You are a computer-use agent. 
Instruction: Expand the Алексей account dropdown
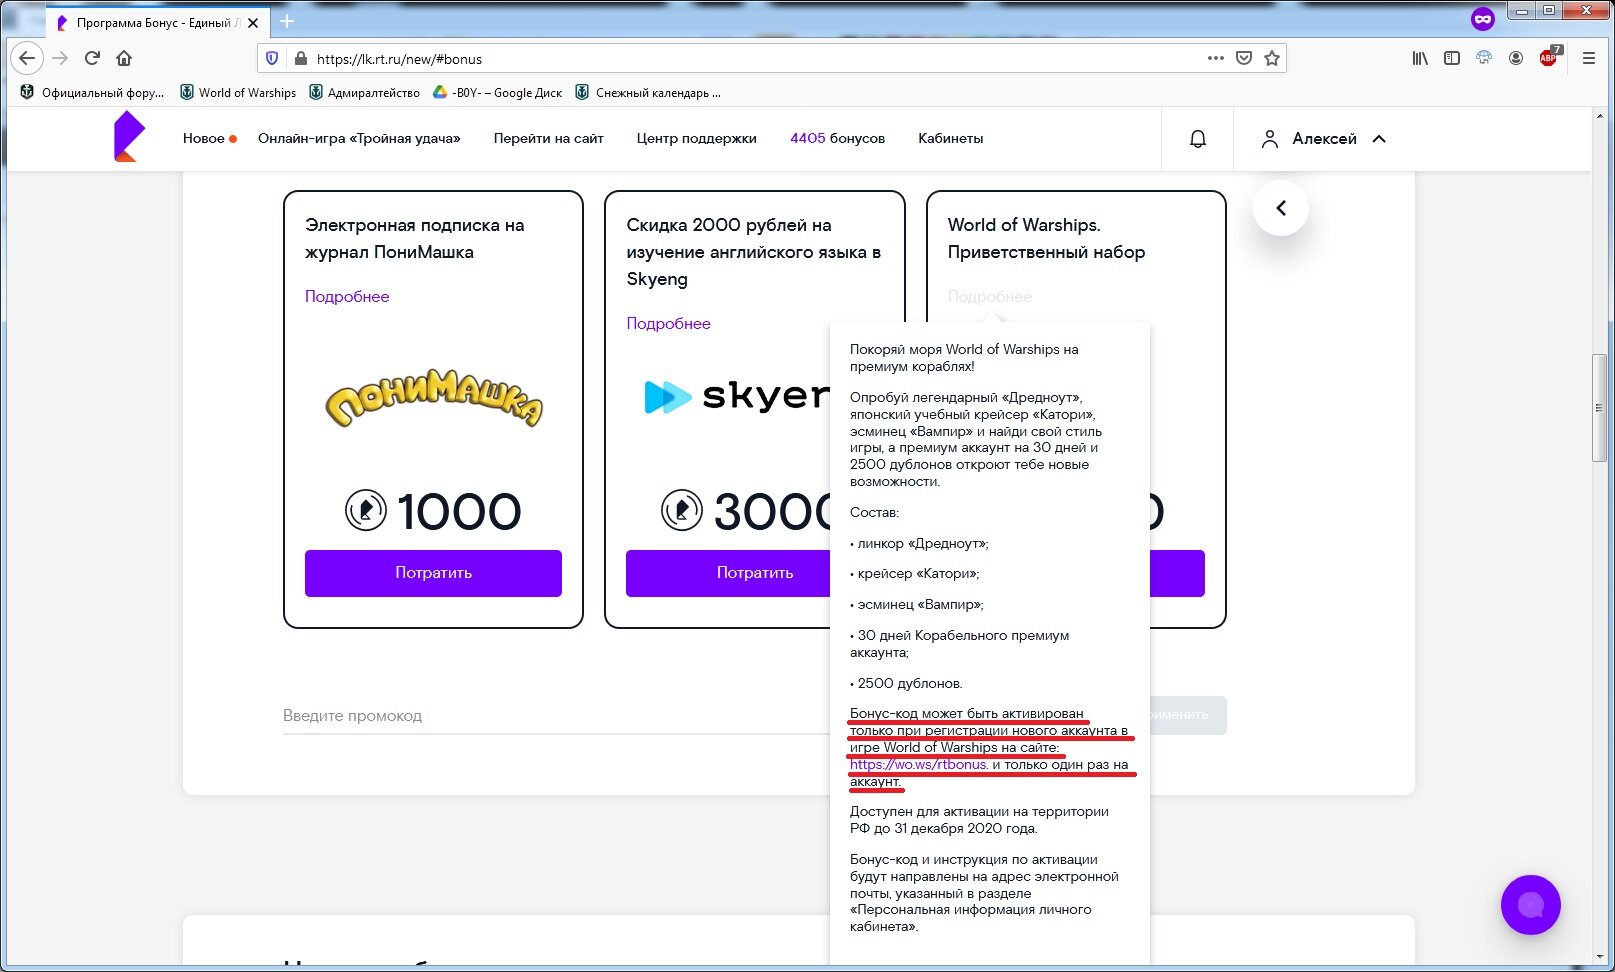tap(1324, 139)
